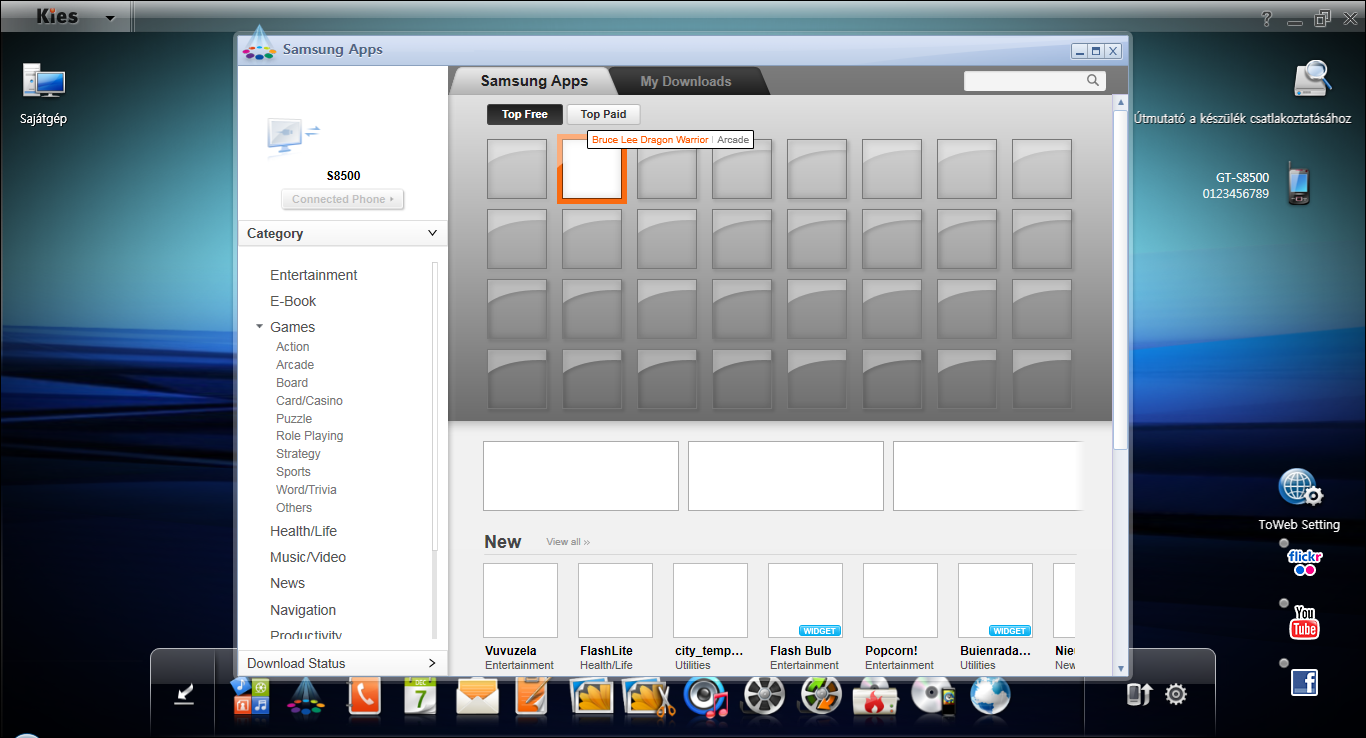This screenshot has height=738, width=1366.
Task: Open the Popcorn! app thumbnail
Action: point(900,600)
